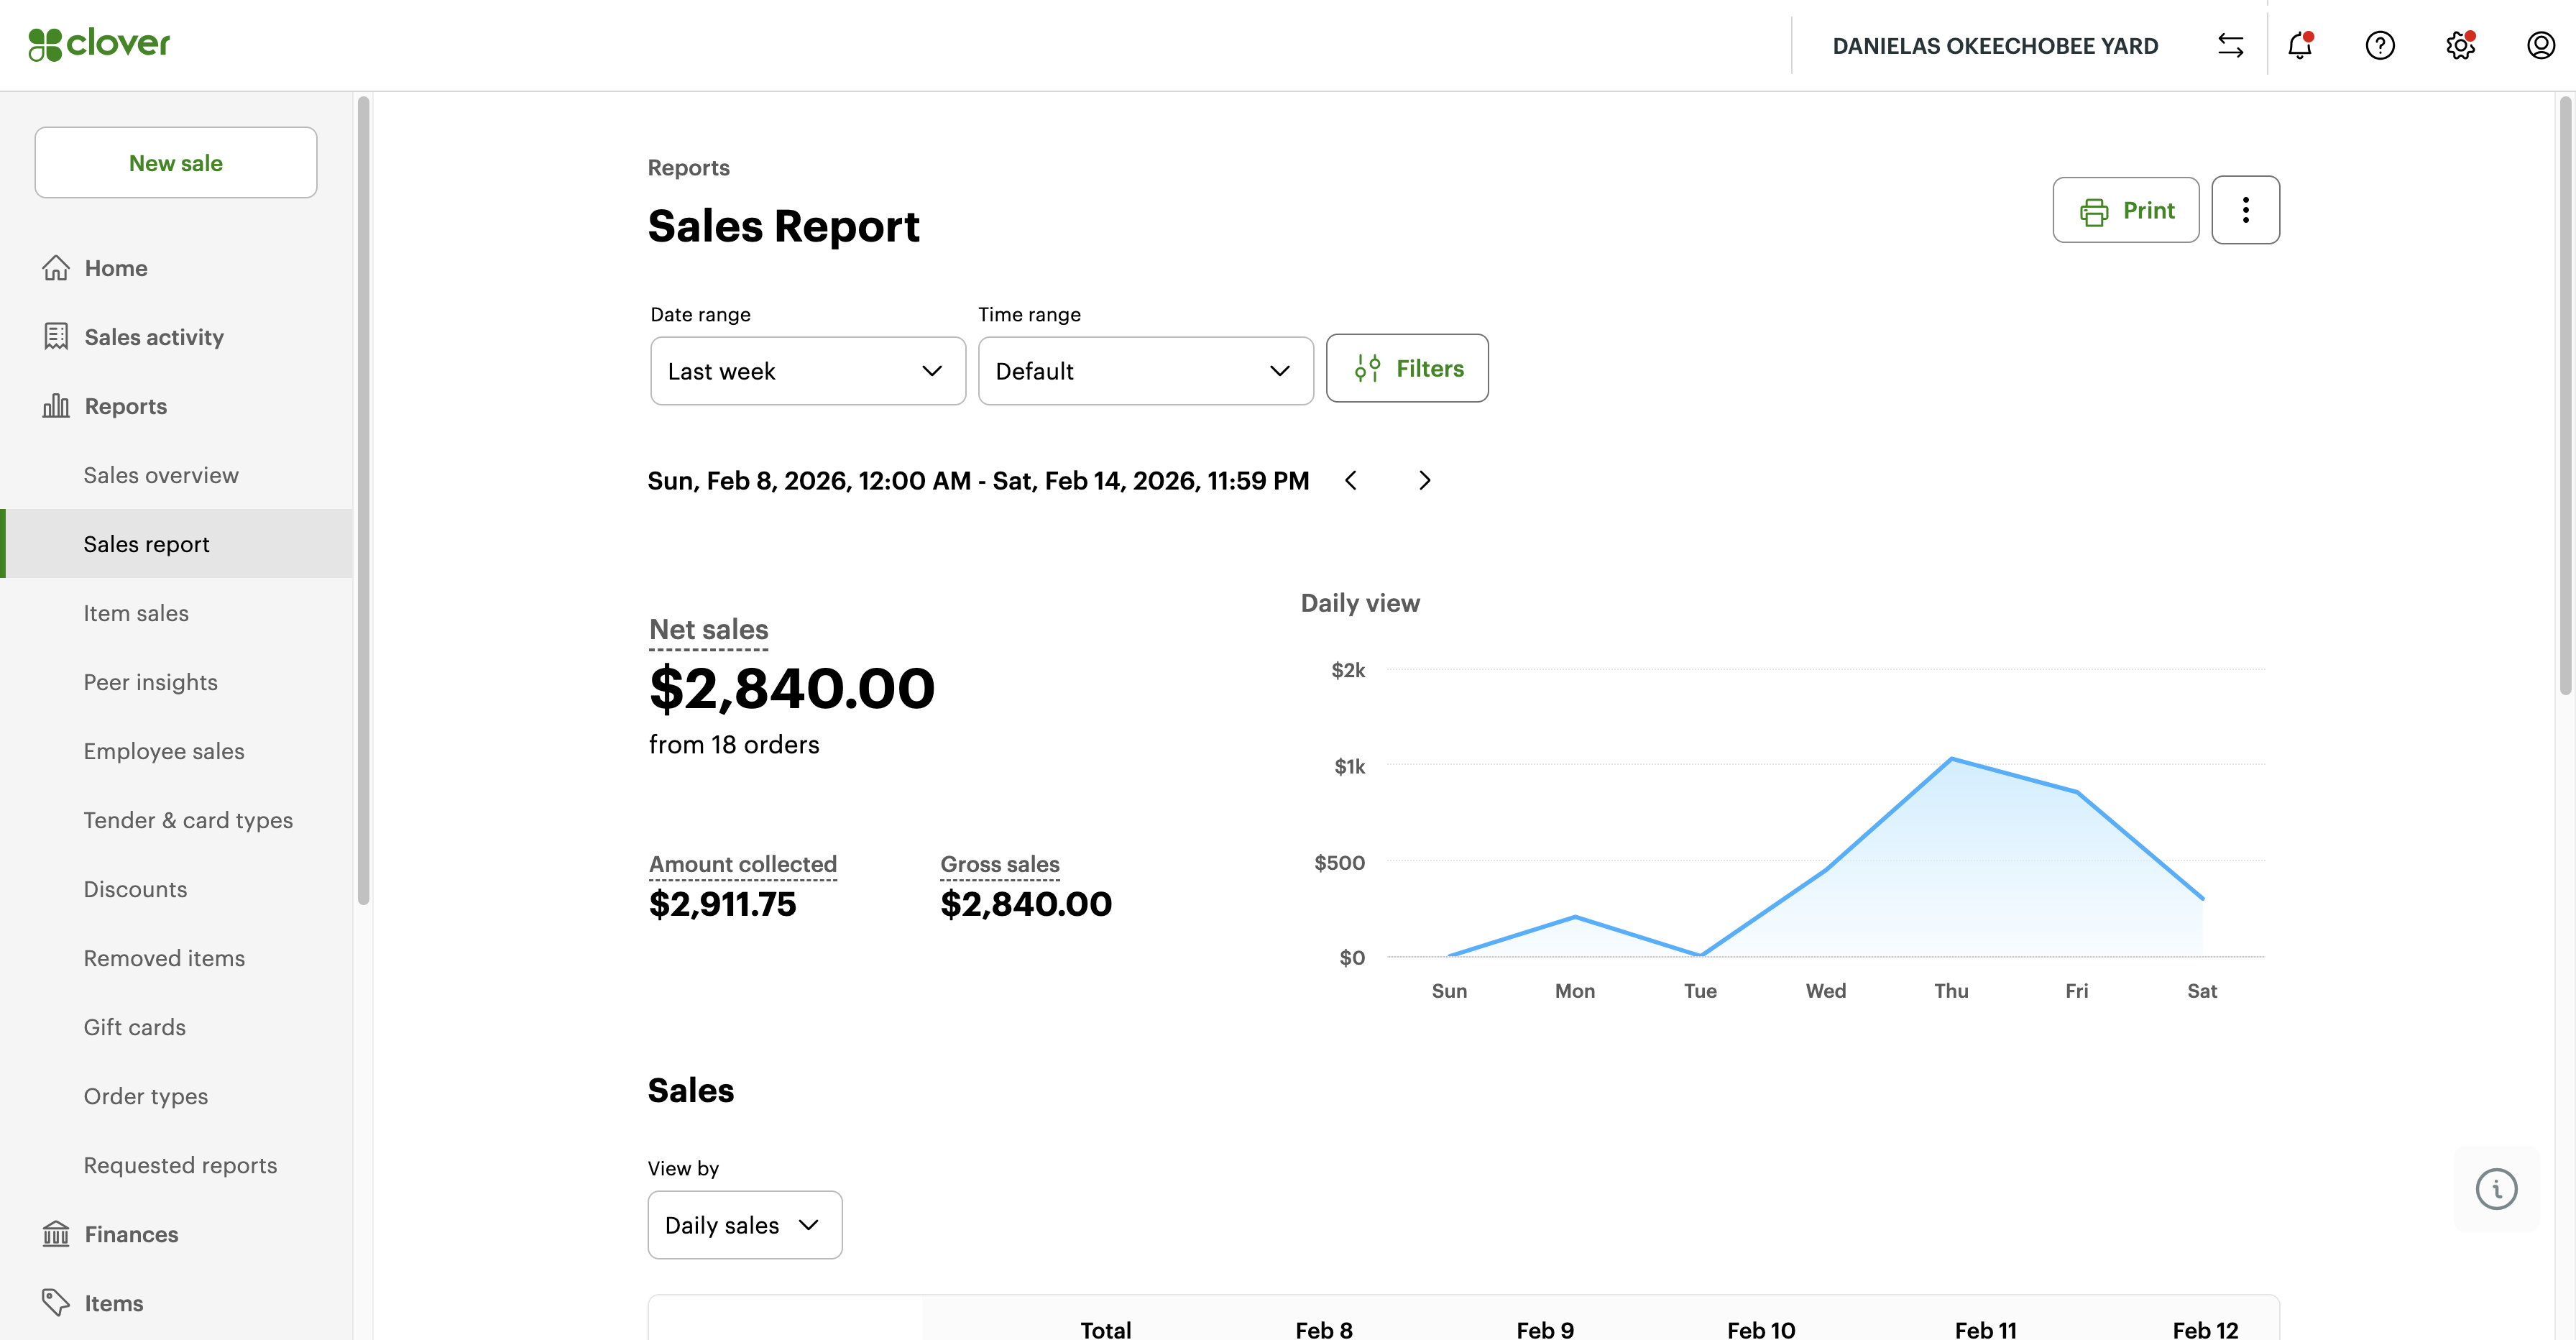Open Item sales in sidebar
This screenshot has height=1340, width=2576.
136,613
